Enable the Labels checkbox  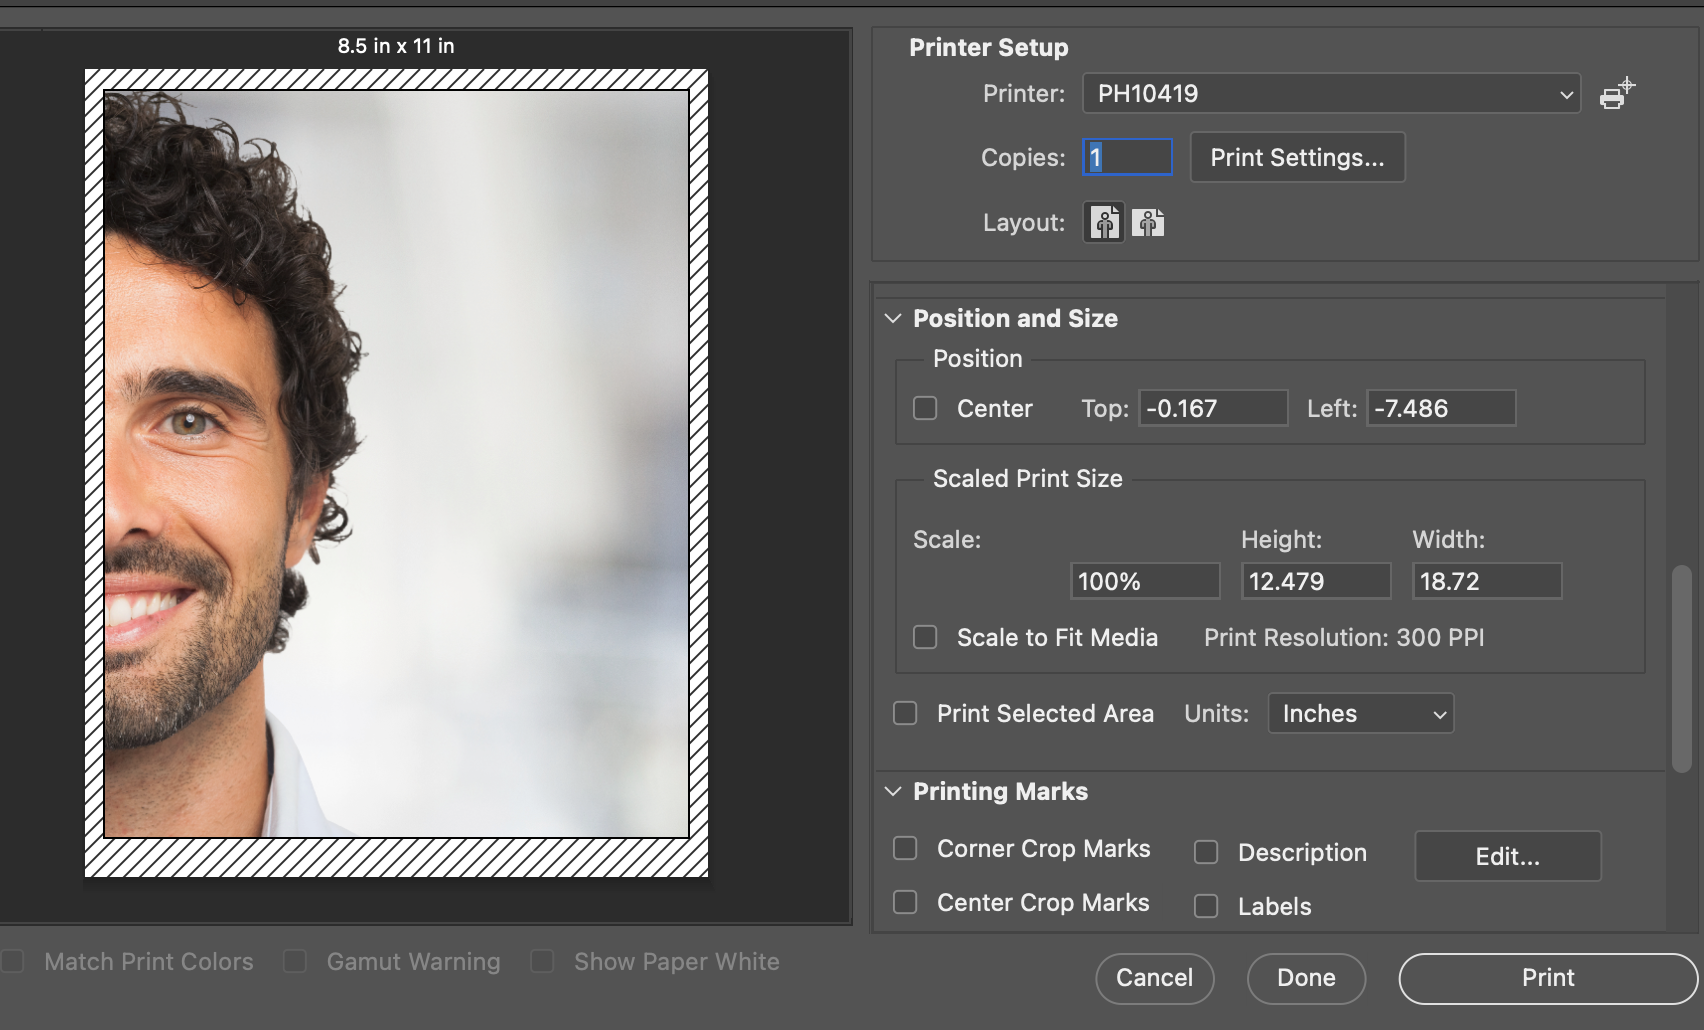click(1206, 906)
